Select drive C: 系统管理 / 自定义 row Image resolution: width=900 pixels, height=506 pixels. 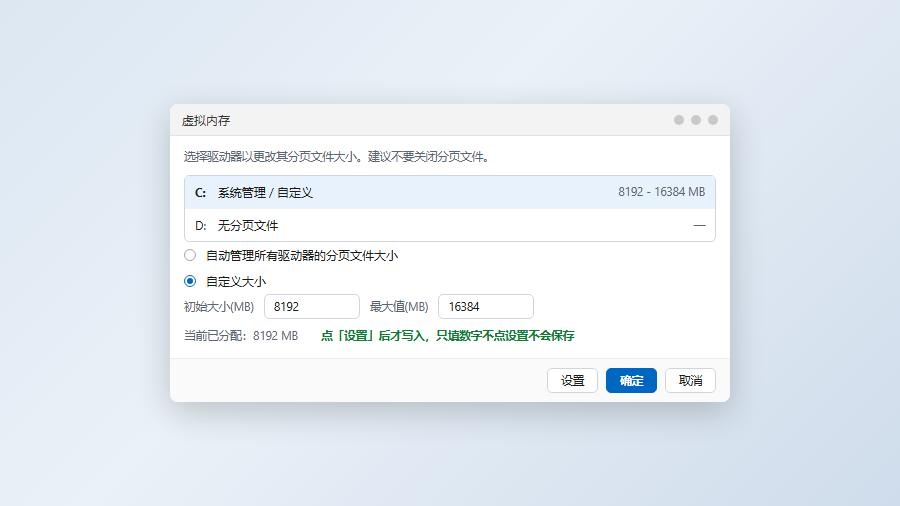[449, 192]
